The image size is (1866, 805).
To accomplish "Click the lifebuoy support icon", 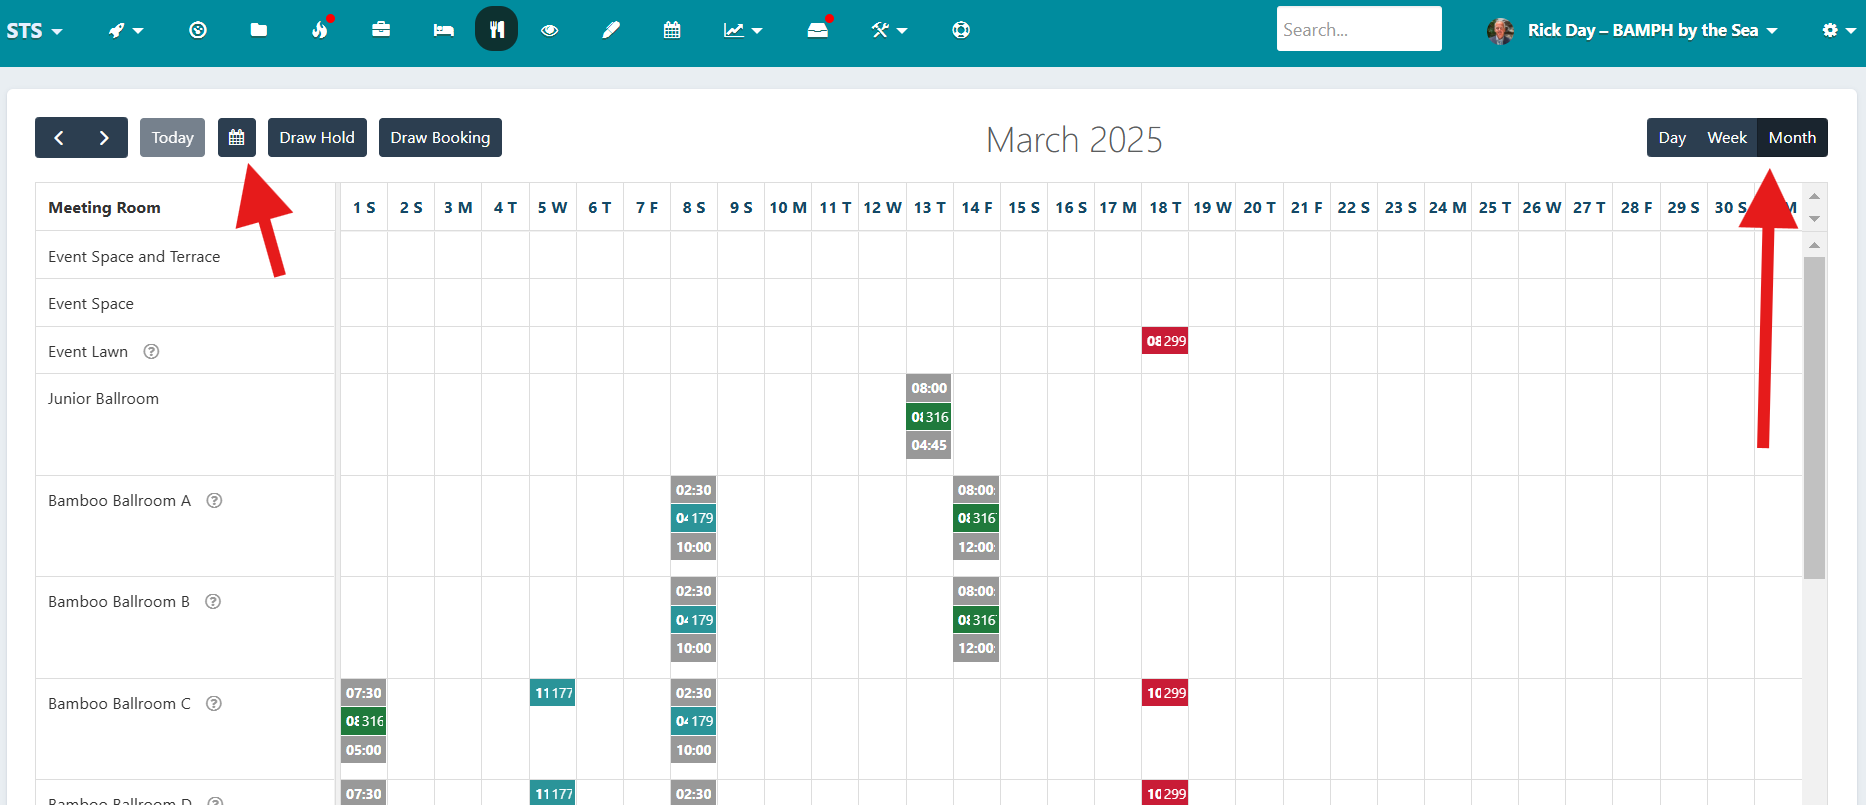I will [961, 30].
